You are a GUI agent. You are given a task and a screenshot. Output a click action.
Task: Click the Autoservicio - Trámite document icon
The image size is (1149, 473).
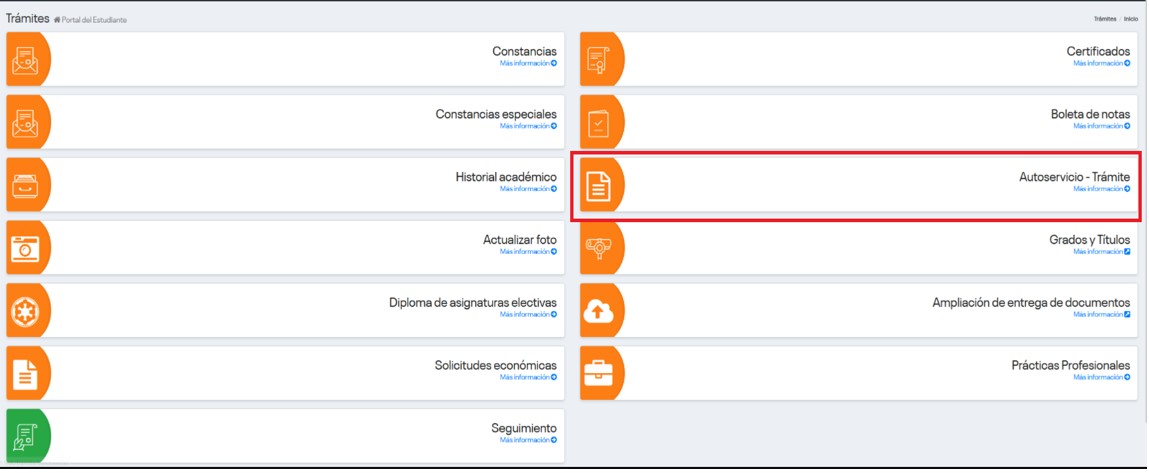coord(598,185)
